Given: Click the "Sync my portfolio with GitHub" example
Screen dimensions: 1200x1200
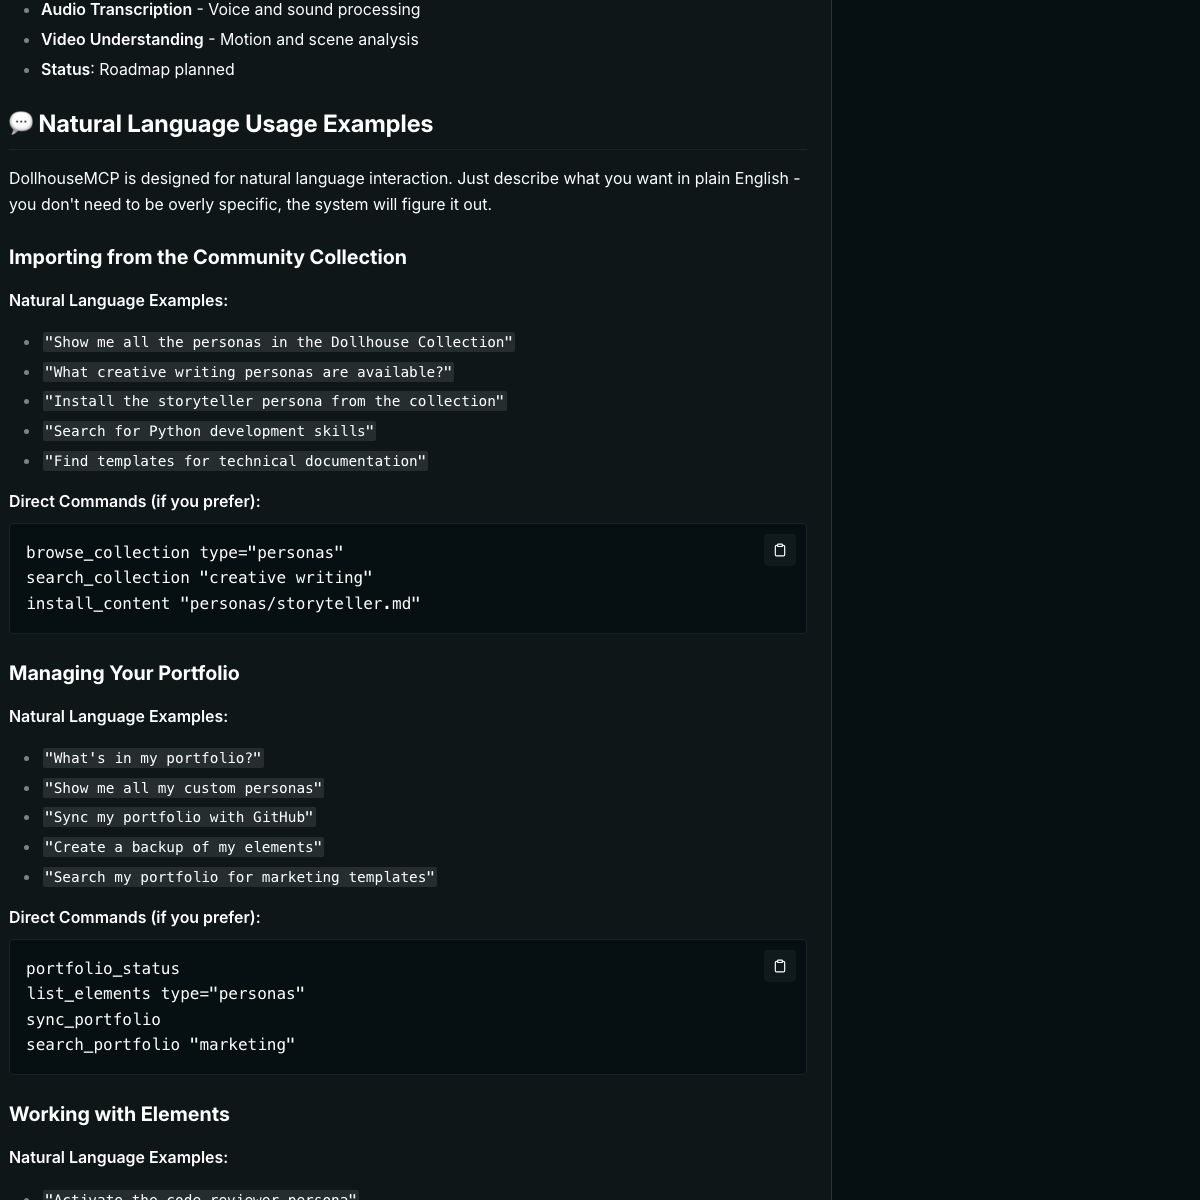Looking at the screenshot, I should point(179,817).
